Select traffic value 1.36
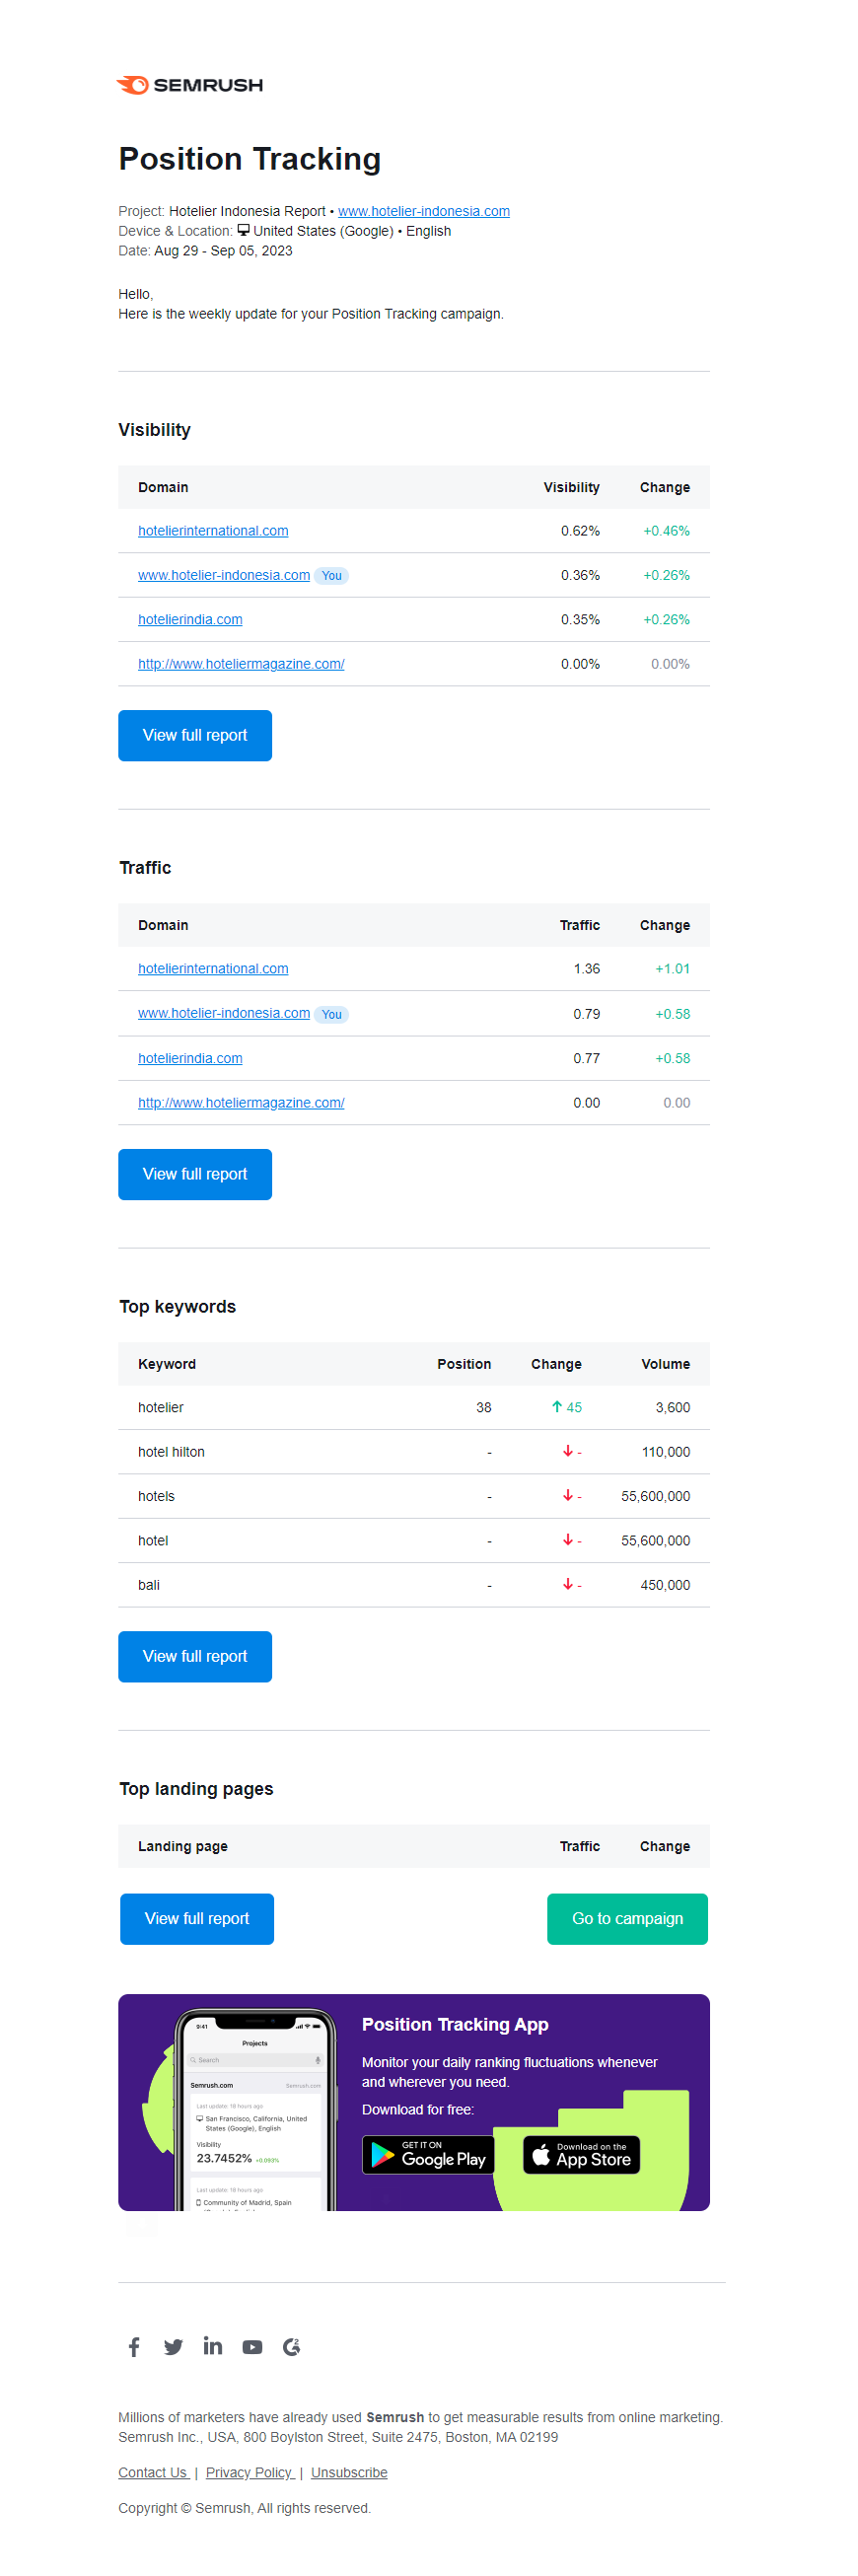Viewport: 858px width, 2576px height. [587, 969]
